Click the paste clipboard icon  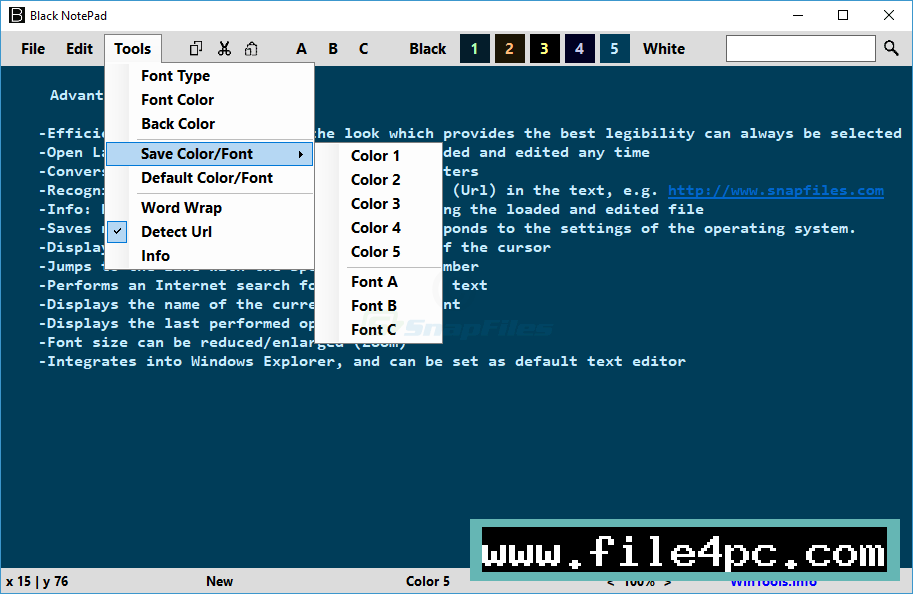point(251,48)
